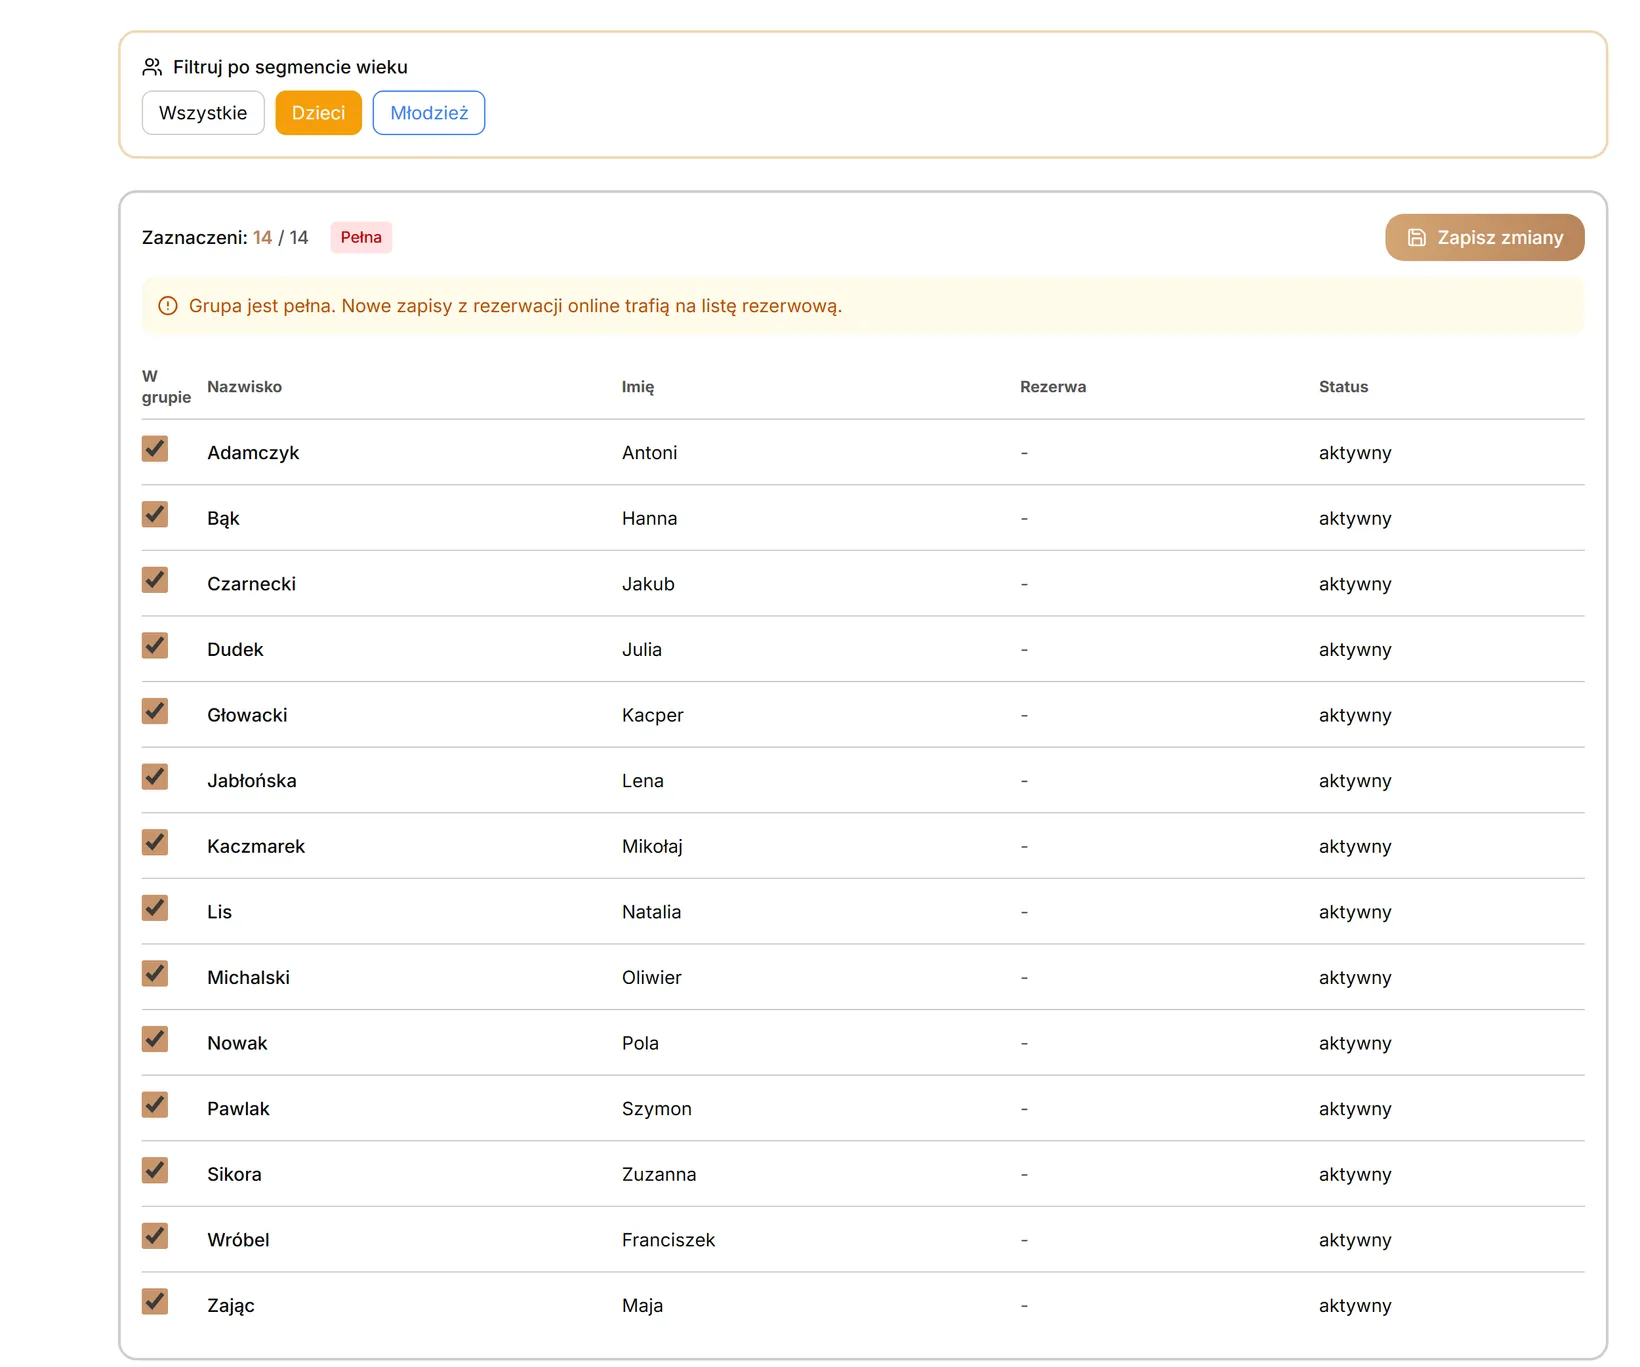Screen dimensions: 1640x1367
Task: Save changes with Zapisz zmiany button
Action: (x=1484, y=238)
